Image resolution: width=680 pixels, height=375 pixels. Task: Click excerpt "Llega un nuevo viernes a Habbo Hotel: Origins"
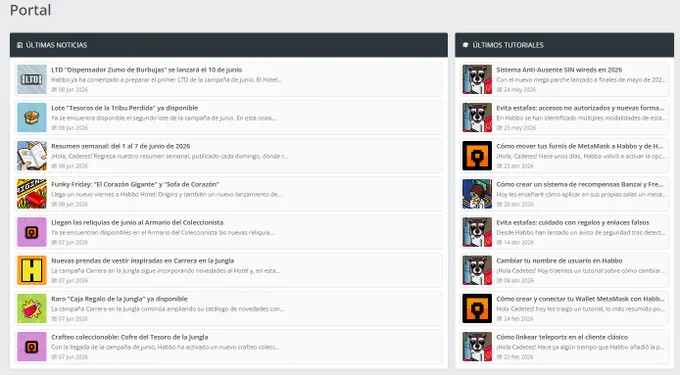pyautogui.click(x=167, y=194)
